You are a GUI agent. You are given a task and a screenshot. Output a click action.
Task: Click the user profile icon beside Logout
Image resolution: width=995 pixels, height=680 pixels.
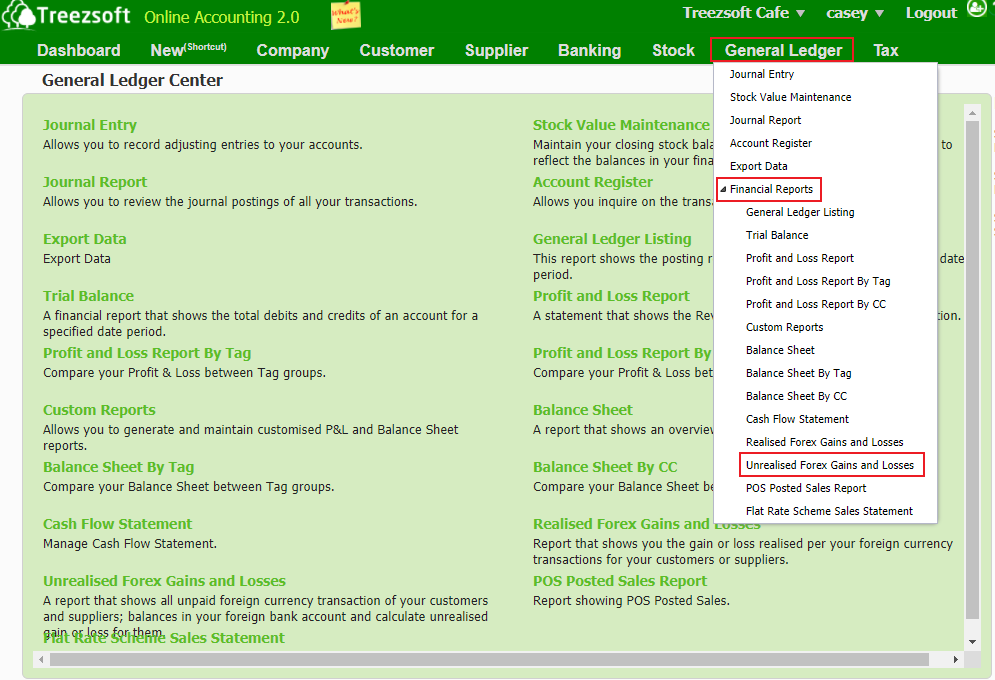point(977,11)
